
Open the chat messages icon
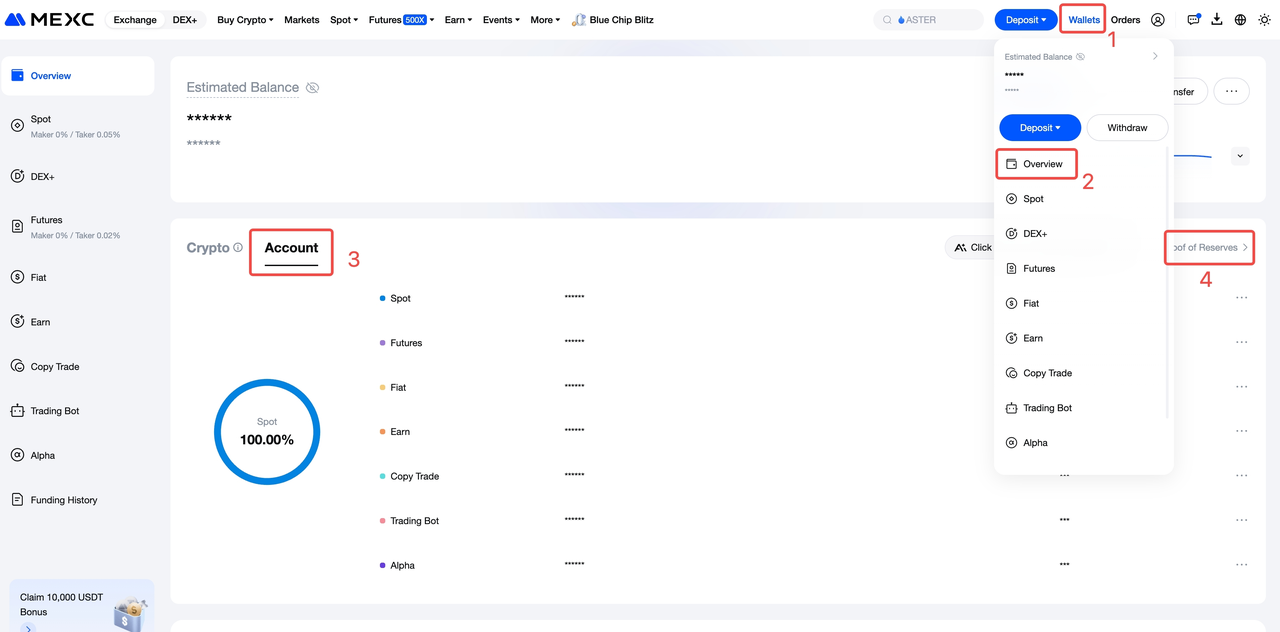tap(1193, 20)
